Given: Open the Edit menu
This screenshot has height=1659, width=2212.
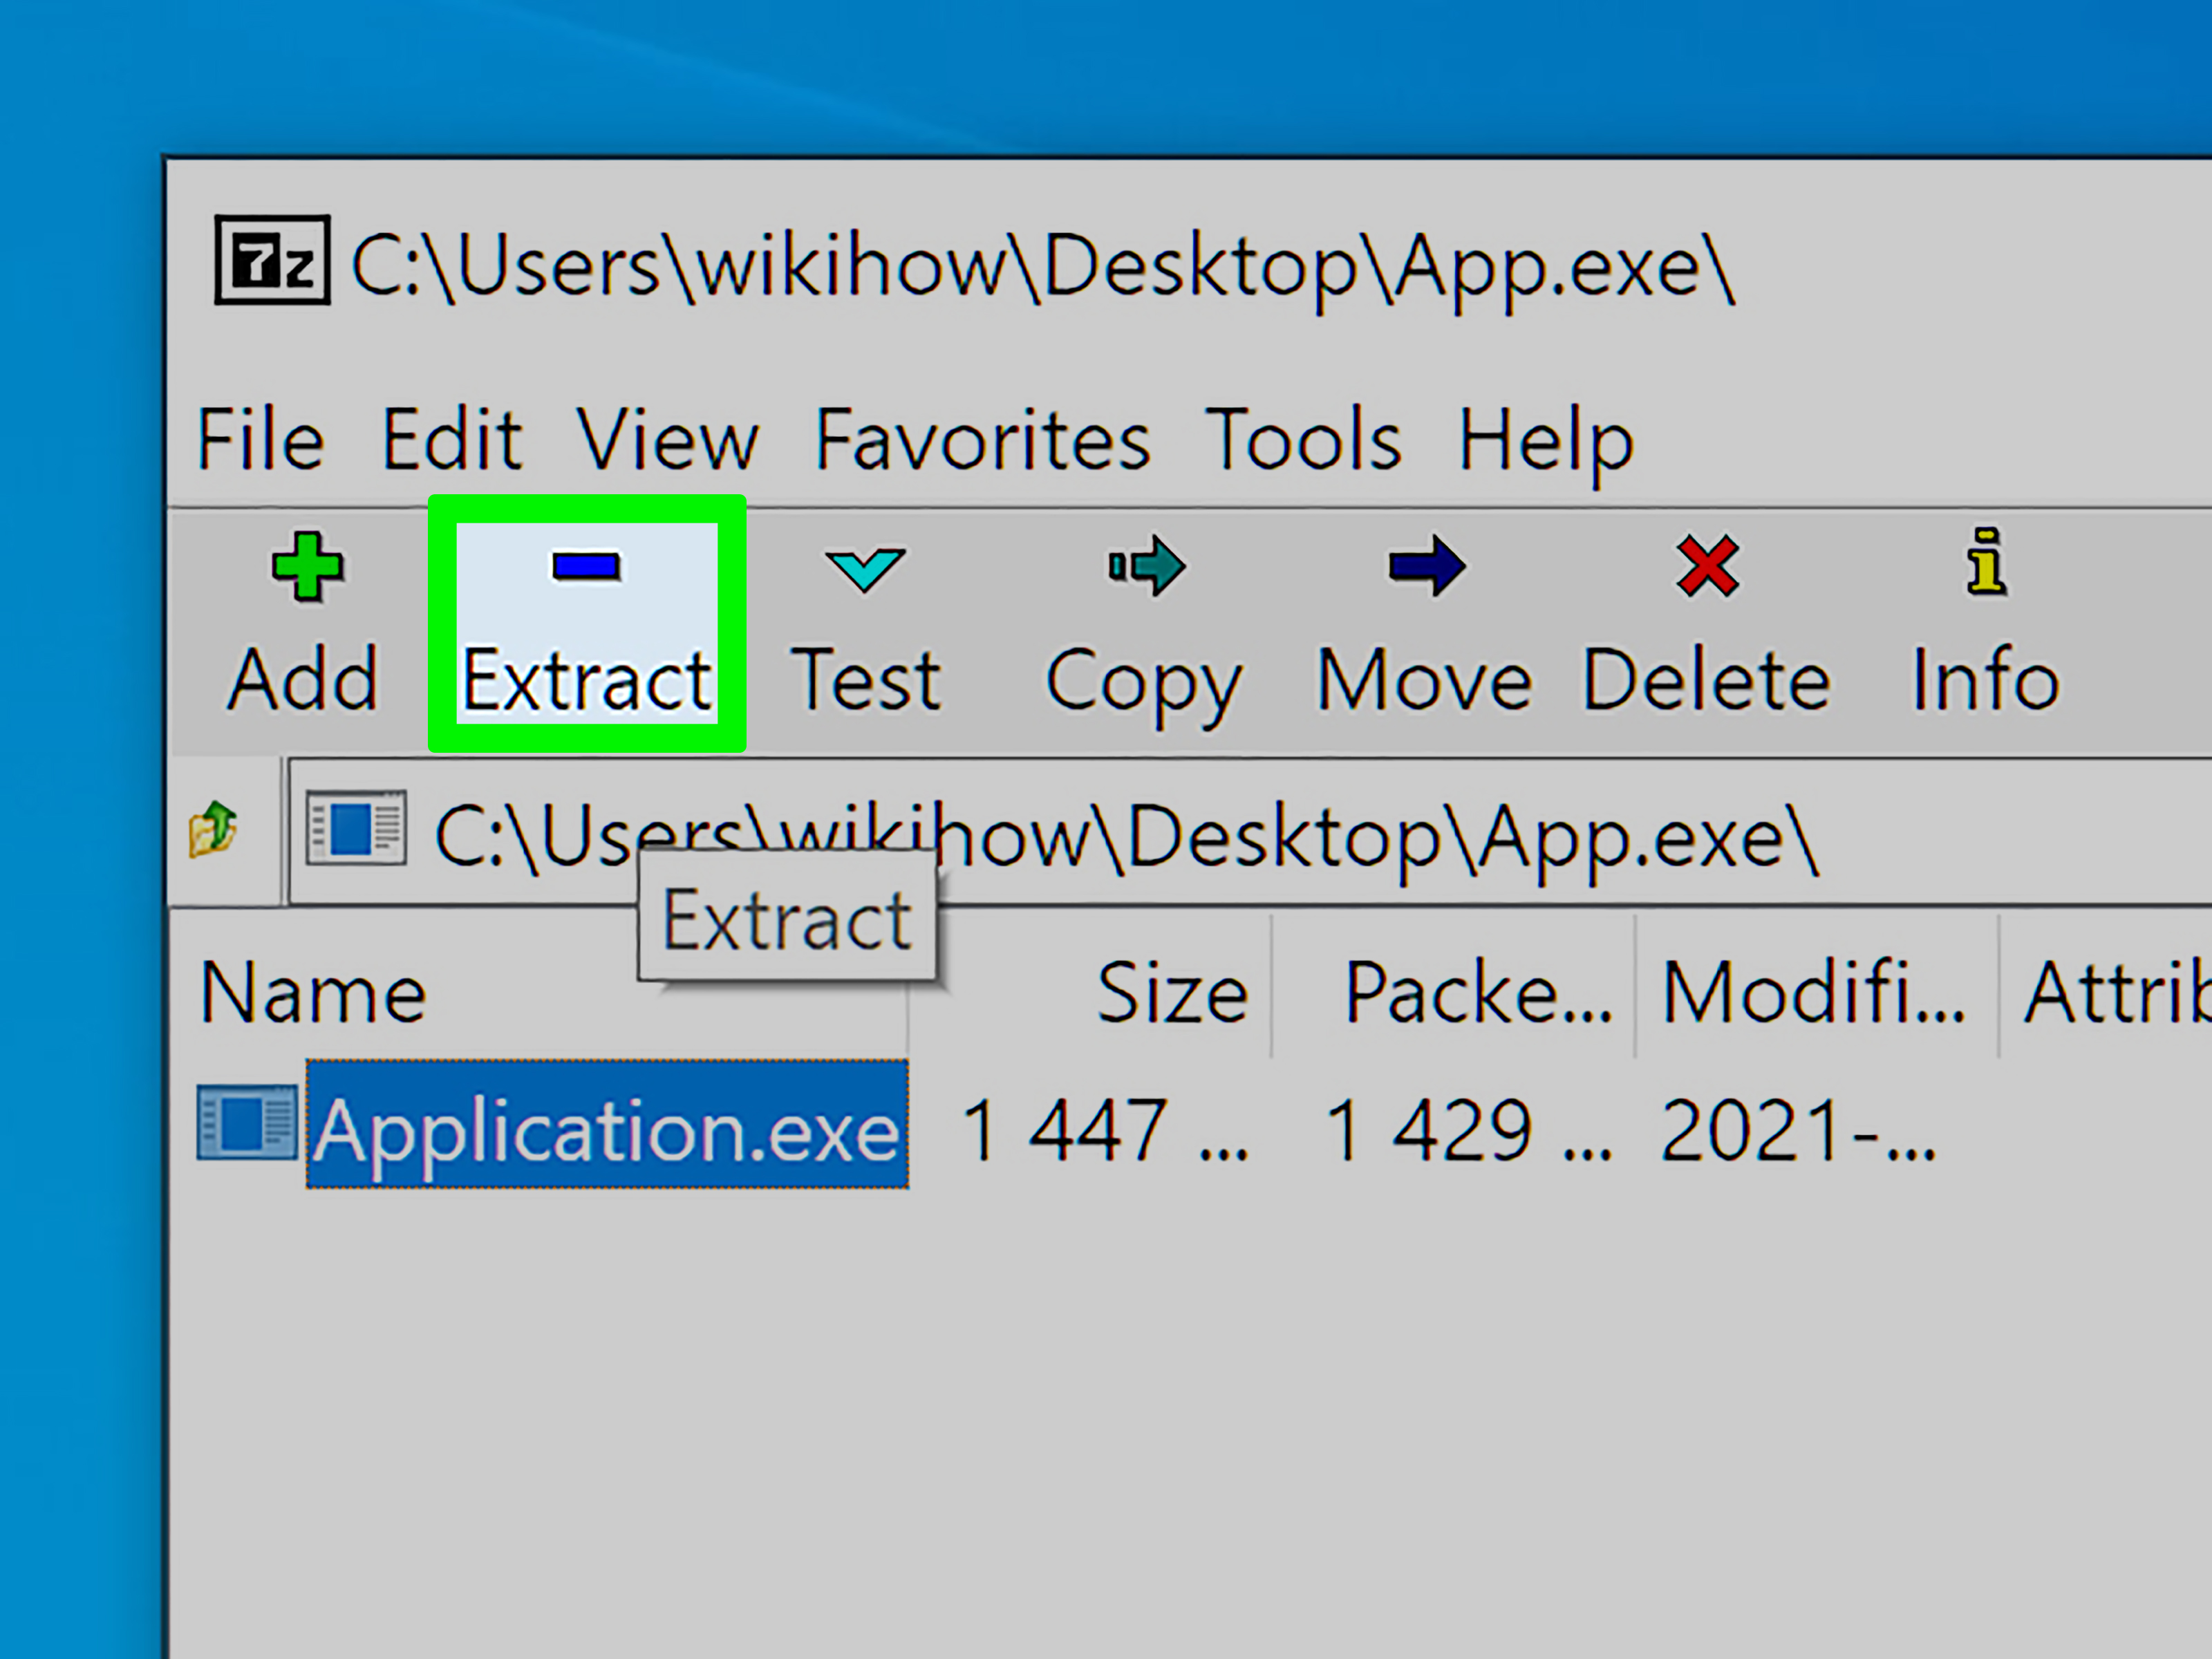Looking at the screenshot, I should coord(452,439).
